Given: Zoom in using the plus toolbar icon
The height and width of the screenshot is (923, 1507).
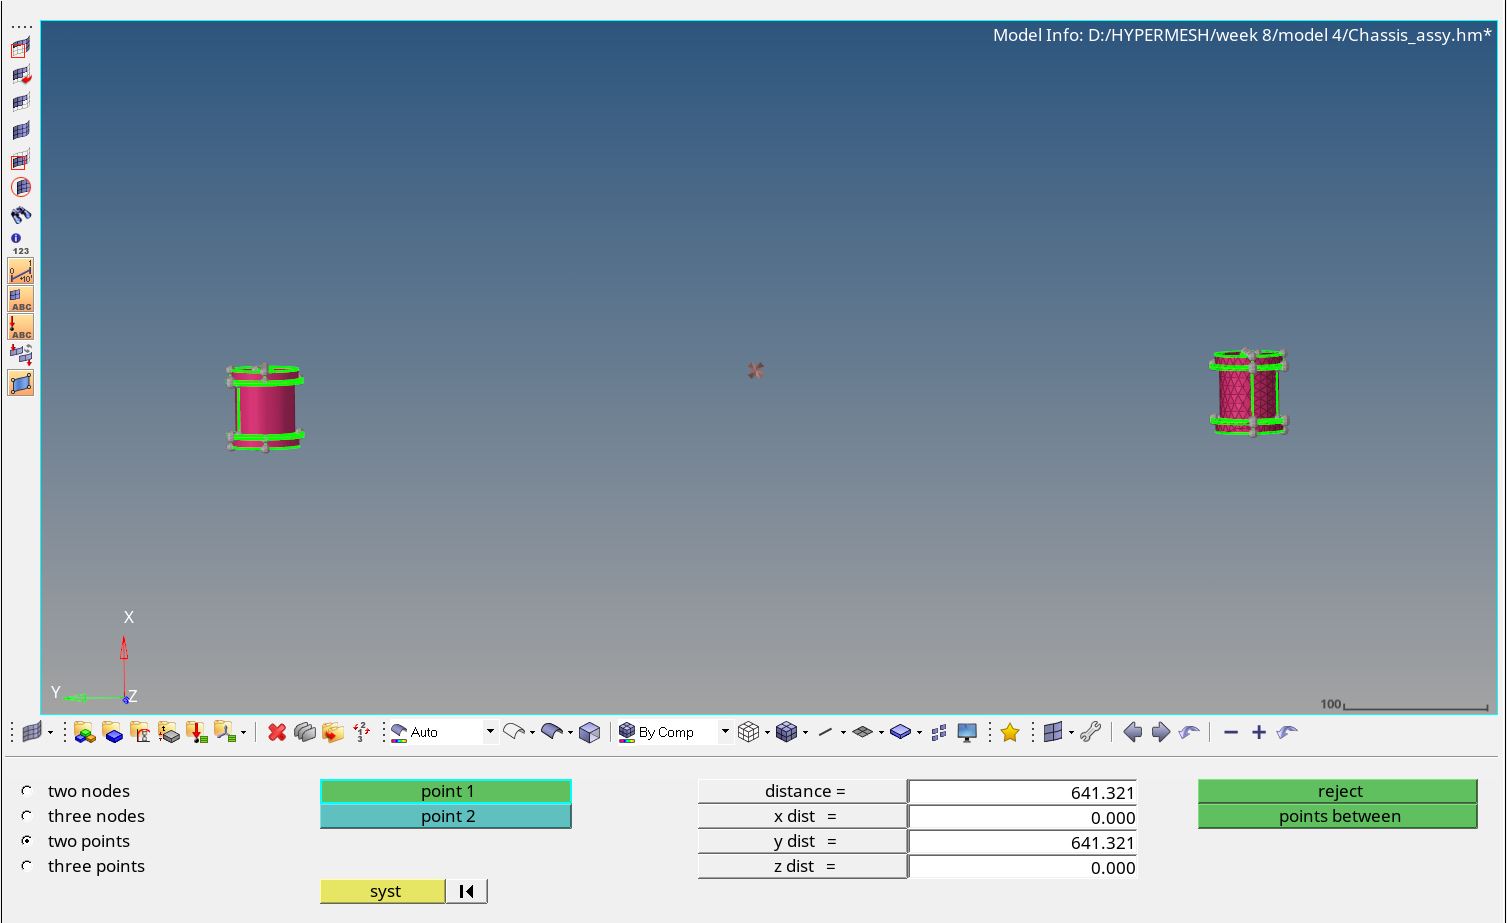Looking at the screenshot, I should tap(1258, 732).
